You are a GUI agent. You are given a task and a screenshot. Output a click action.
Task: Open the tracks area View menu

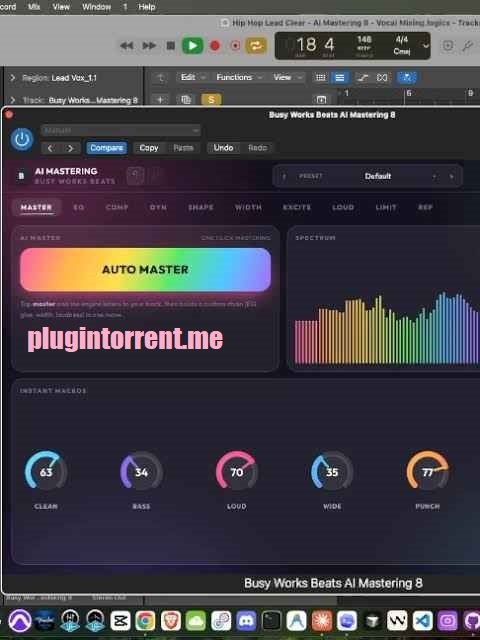click(x=287, y=77)
